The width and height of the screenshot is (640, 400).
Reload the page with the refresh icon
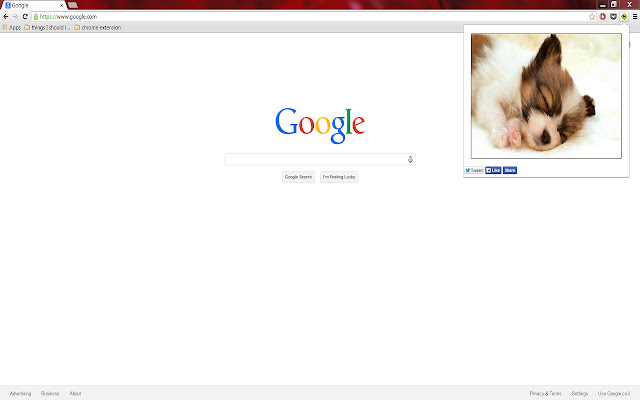tap(25, 17)
